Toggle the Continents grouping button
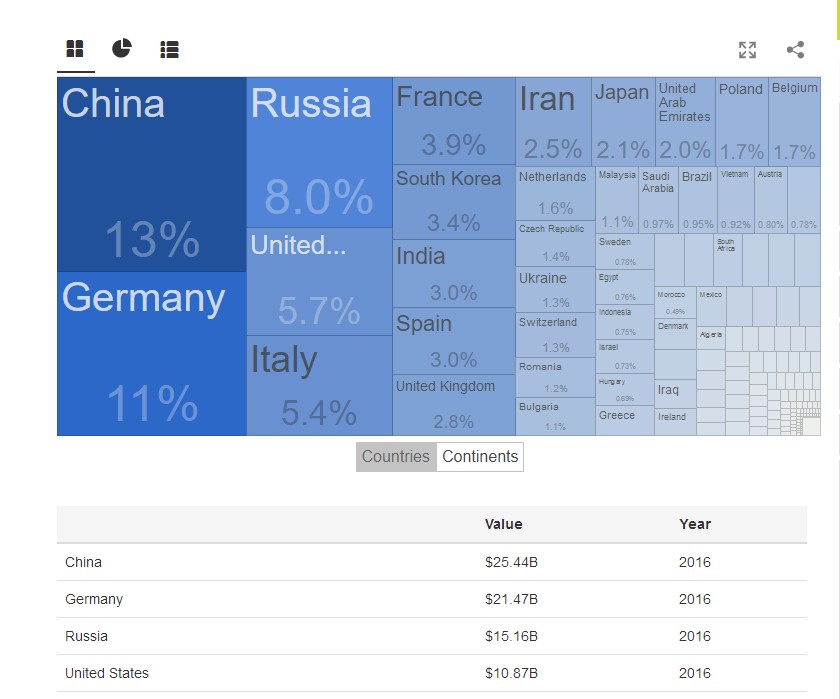 480,457
